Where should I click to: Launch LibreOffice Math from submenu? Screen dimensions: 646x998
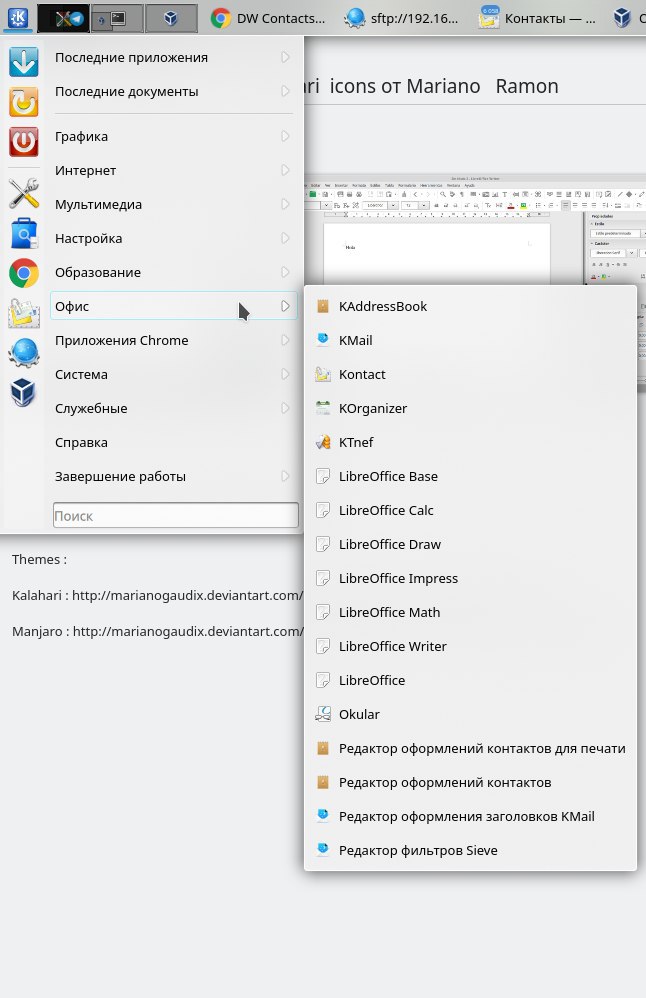point(470,612)
